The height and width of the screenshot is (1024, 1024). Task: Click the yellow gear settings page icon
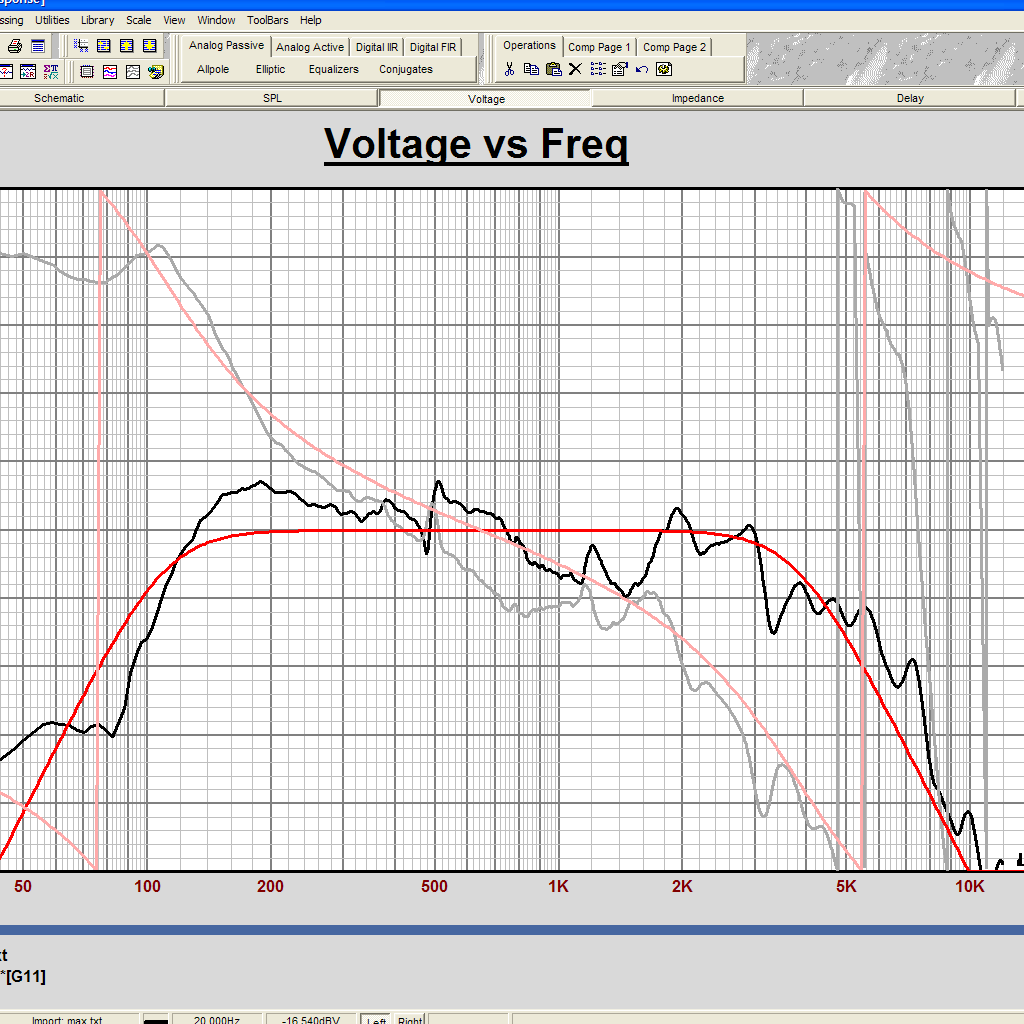coord(664,69)
